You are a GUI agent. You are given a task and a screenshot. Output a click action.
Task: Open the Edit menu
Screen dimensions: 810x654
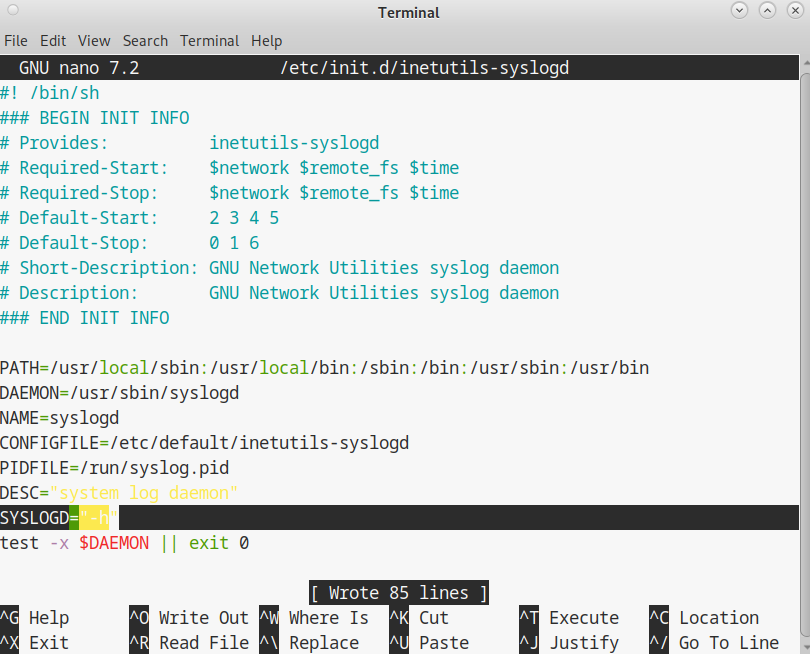point(53,41)
